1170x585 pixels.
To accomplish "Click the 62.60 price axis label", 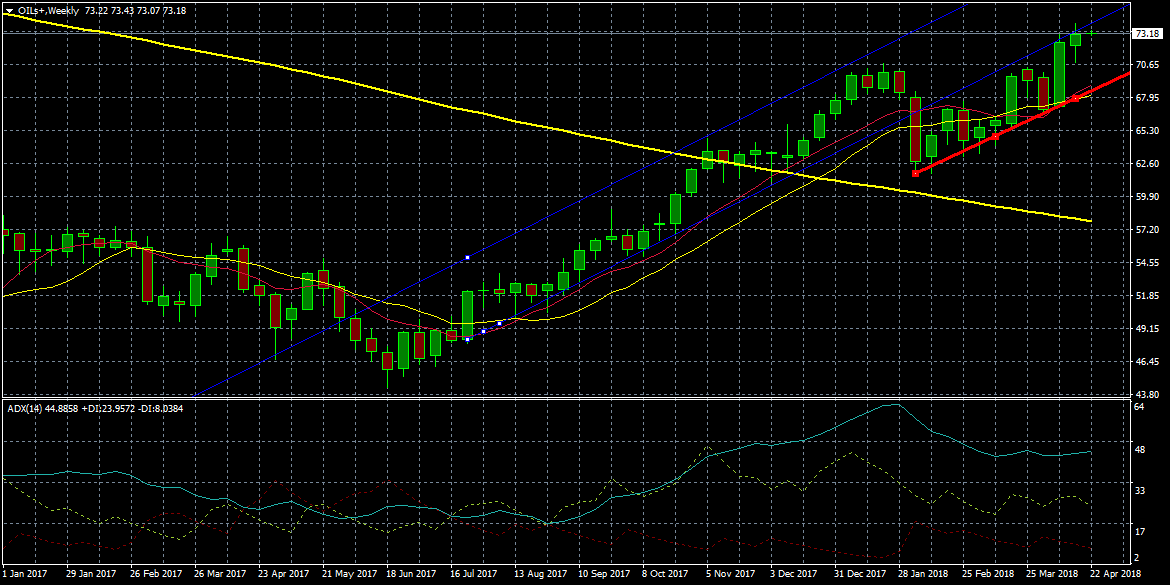I will click(x=1146, y=163).
